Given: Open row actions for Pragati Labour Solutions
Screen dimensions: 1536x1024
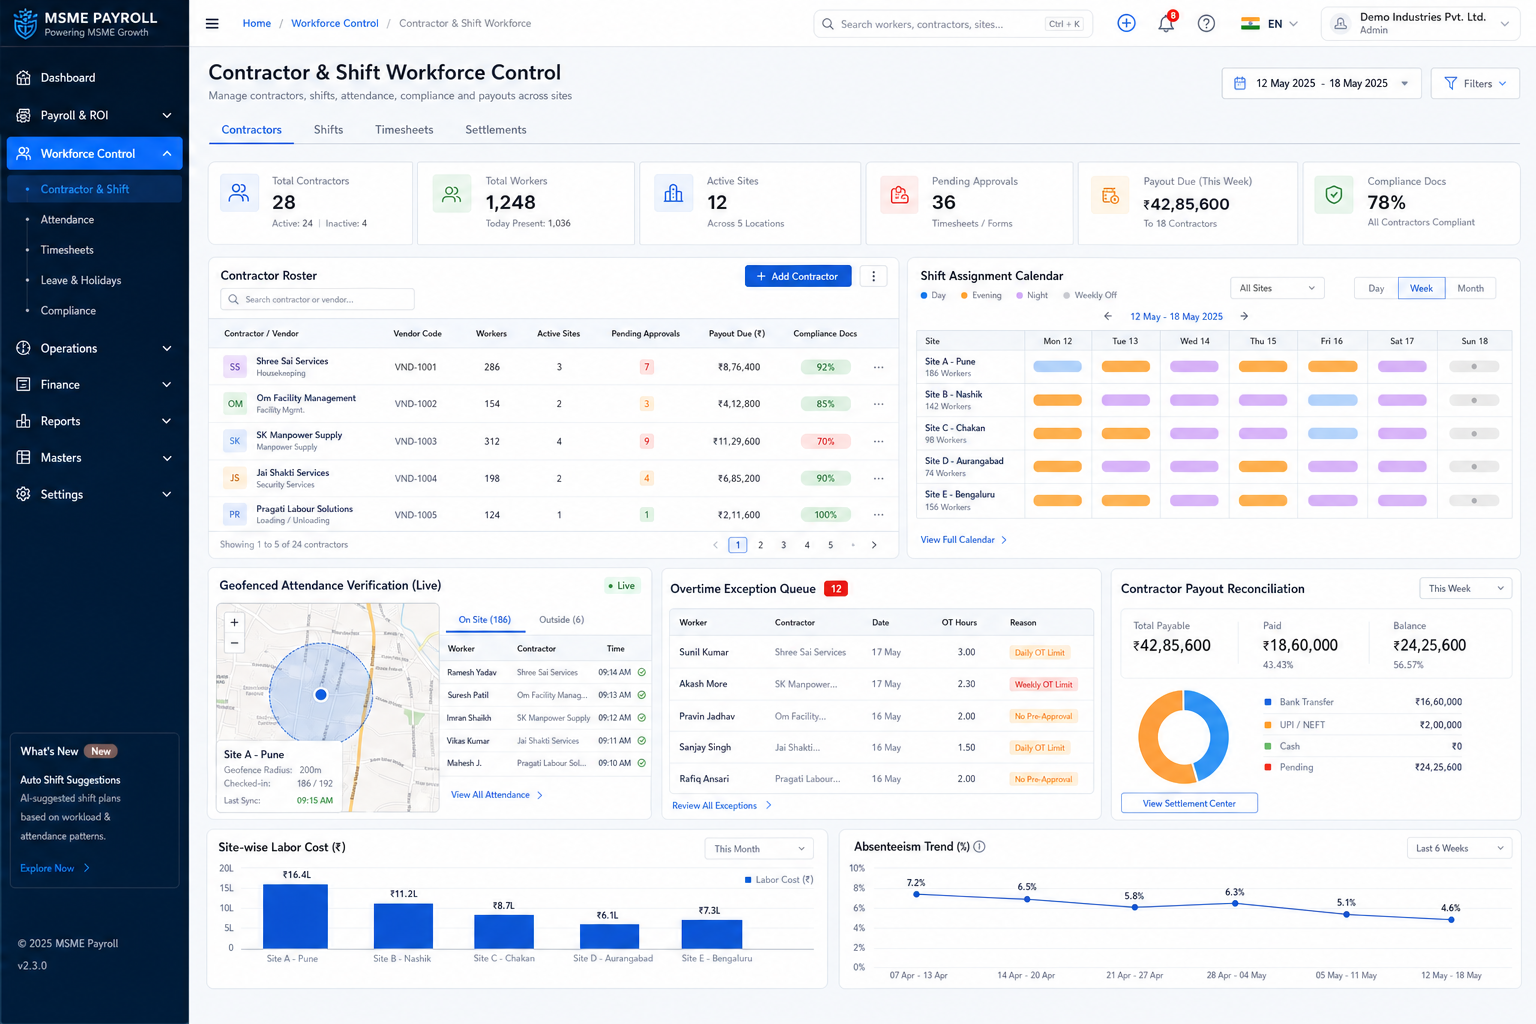Looking at the screenshot, I should point(878,515).
